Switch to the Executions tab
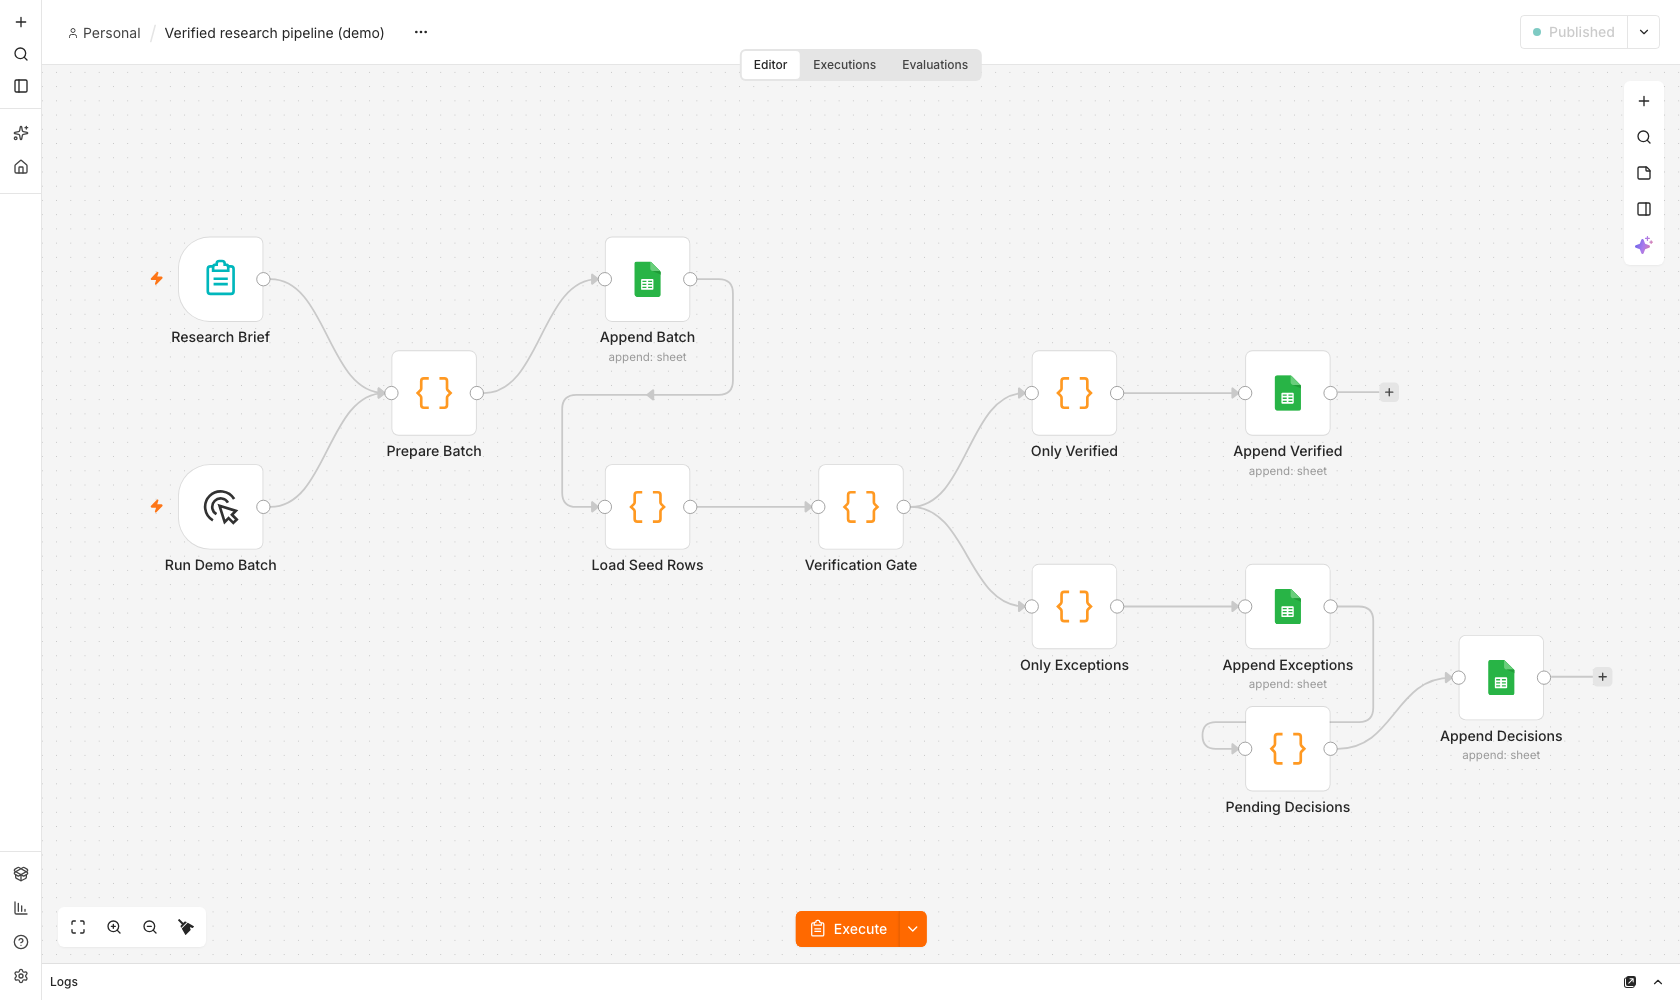1680x1000 pixels. [x=844, y=65]
